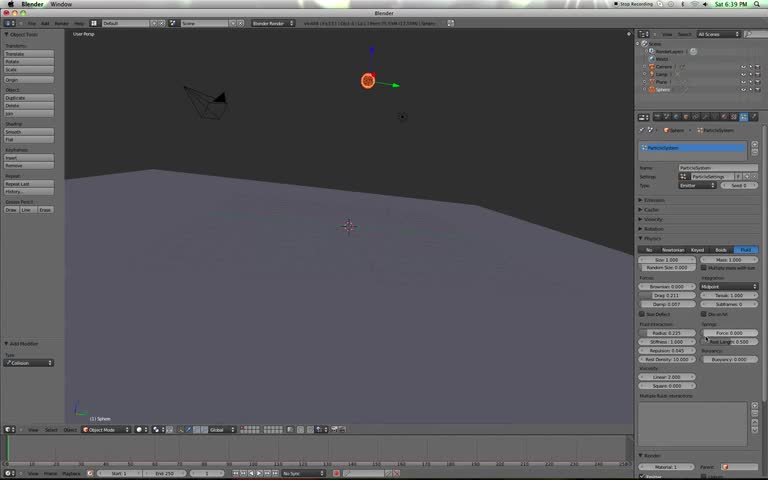The width and height of the screenshot is (768, 480).
Task: Open the Texture properties tab icon
Action: [734, 117]
